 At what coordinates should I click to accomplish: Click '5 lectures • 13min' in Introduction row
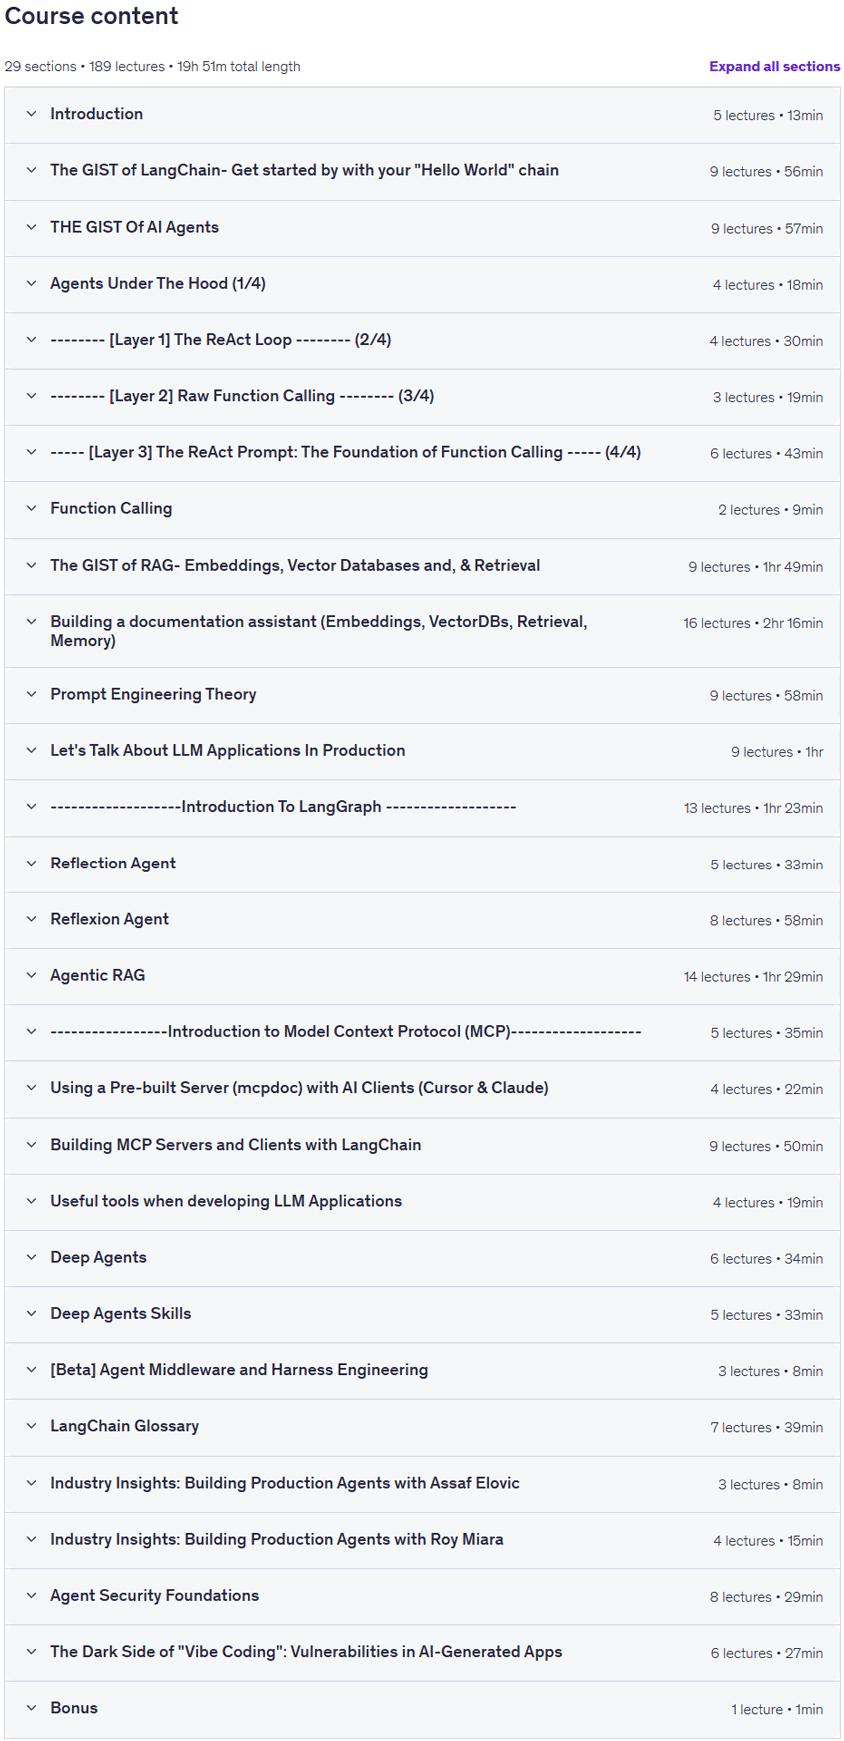pos(768,115)
